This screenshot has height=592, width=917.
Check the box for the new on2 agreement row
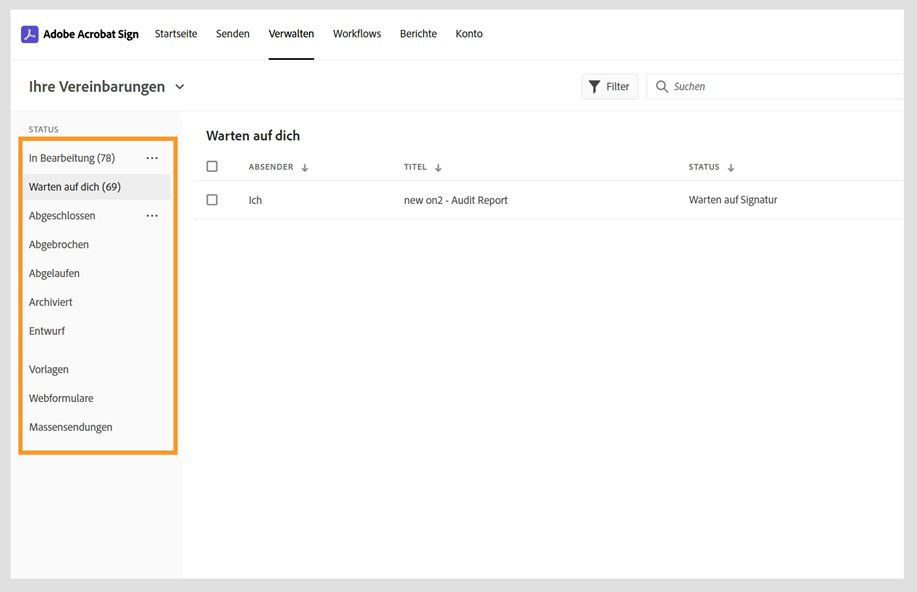point(211,199)
